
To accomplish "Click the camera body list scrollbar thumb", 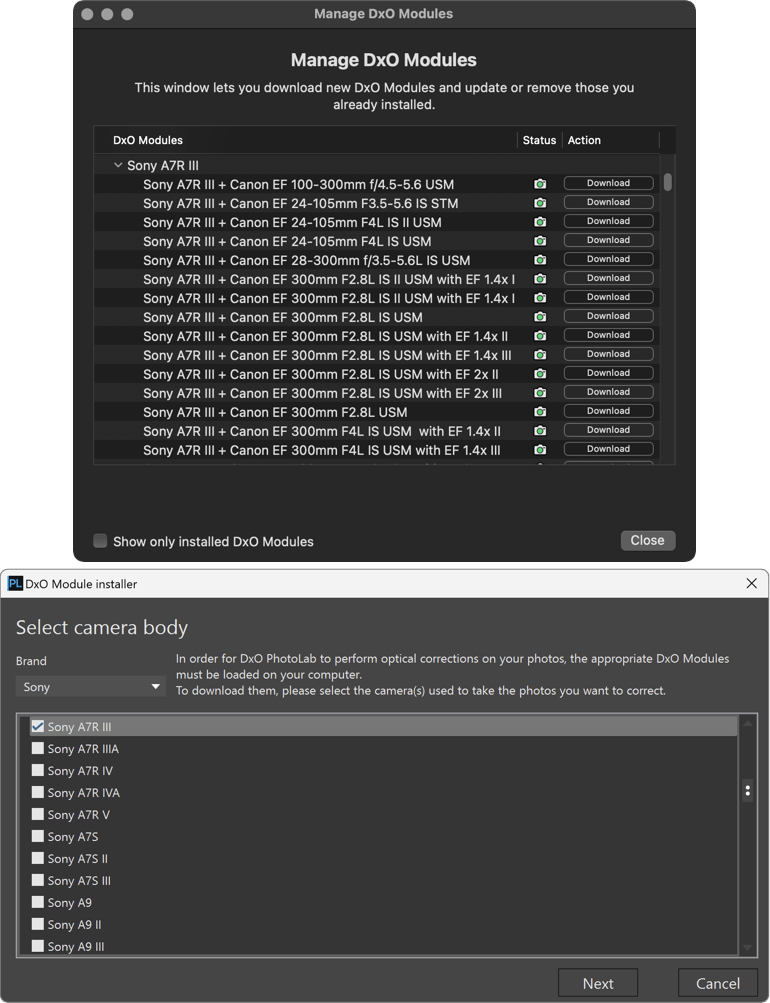I will point(747,791).
